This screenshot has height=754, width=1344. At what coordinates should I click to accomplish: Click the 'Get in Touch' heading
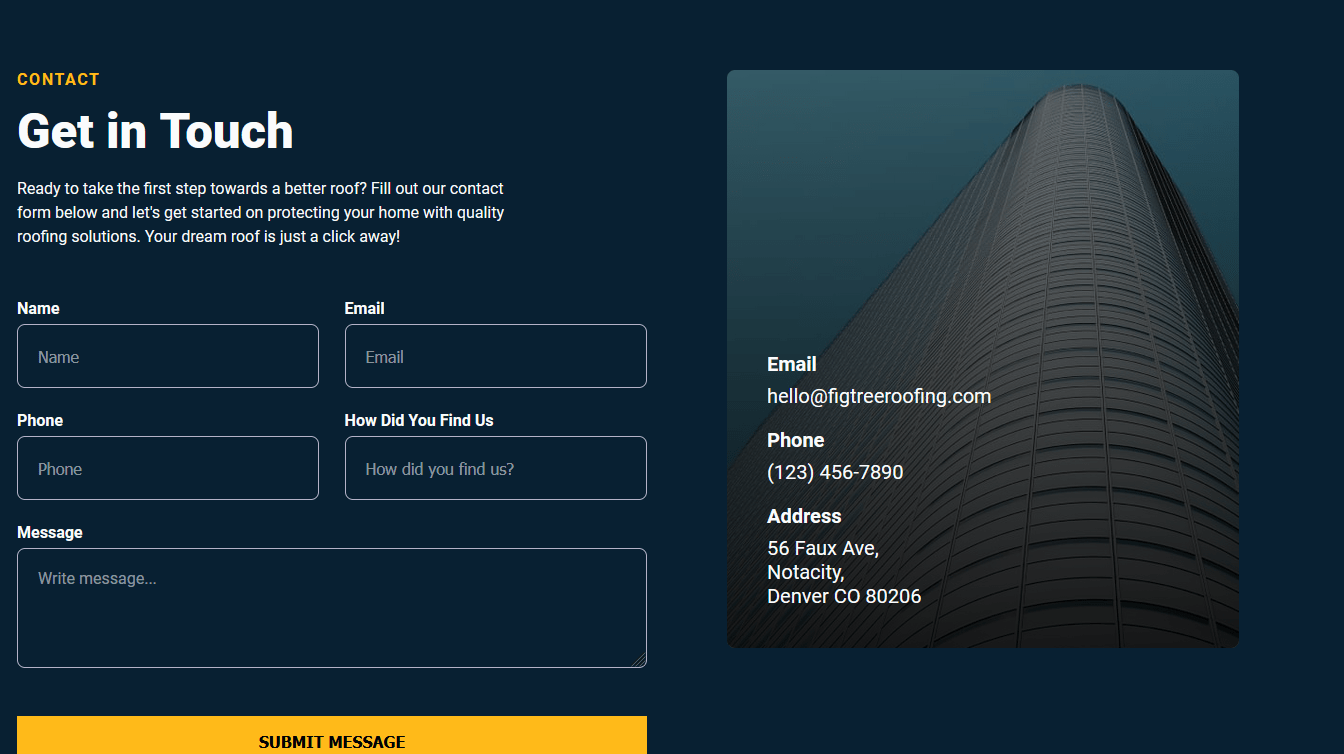[x=155, y=131]
